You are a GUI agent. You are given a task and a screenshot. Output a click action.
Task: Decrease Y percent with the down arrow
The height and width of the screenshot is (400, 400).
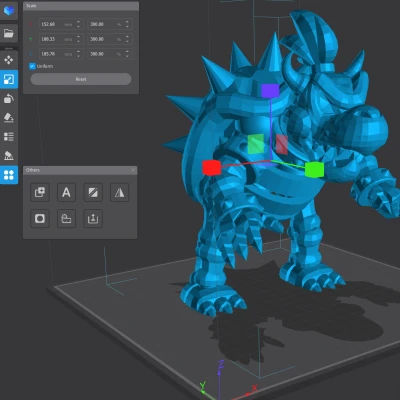[x=127, y=41]
